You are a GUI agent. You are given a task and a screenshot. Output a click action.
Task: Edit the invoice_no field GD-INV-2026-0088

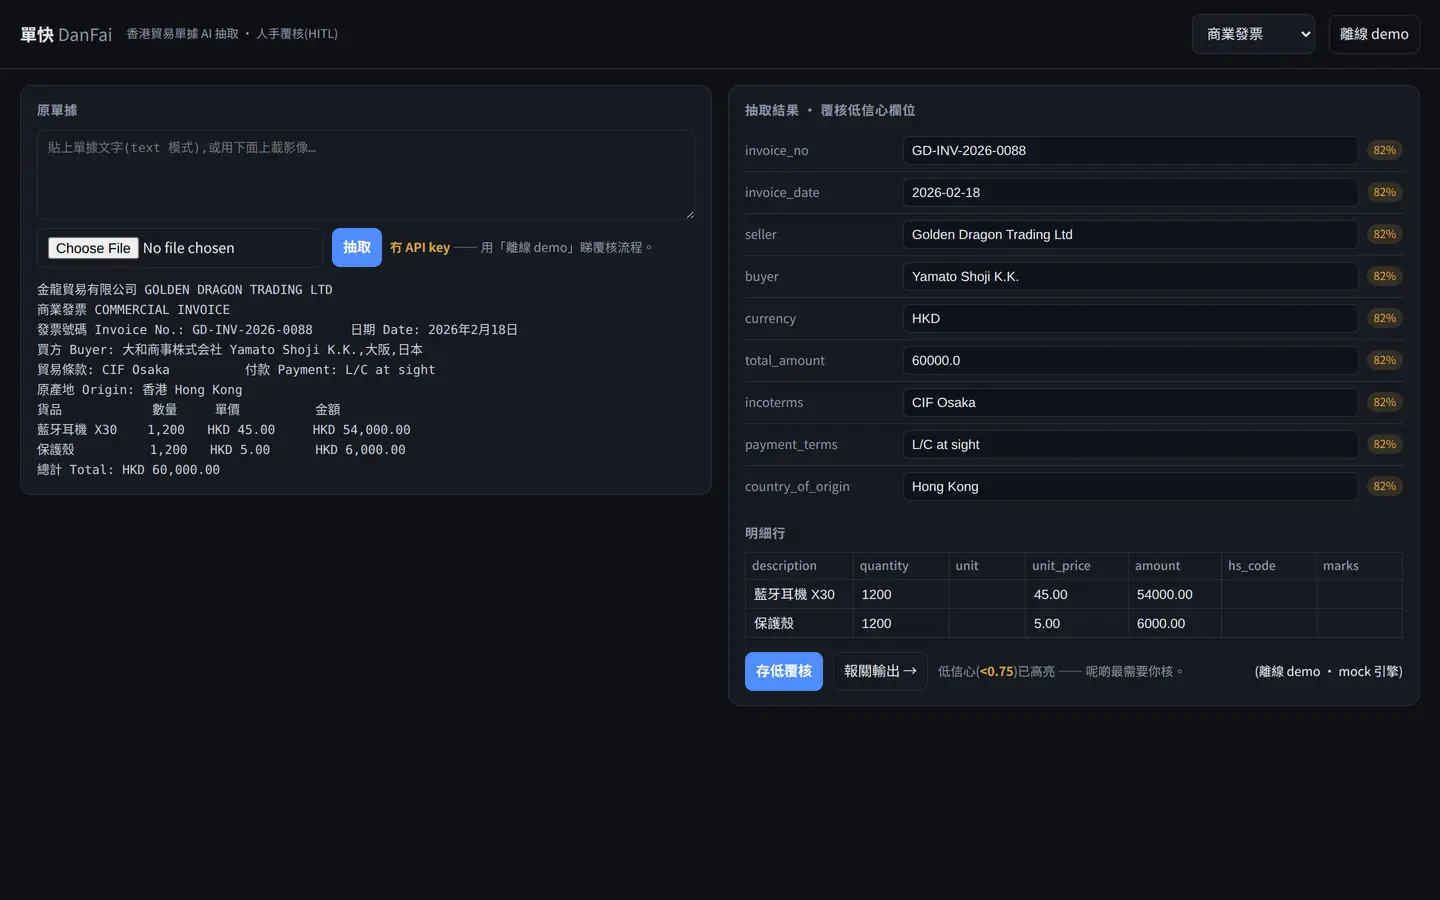[1130, 150]
